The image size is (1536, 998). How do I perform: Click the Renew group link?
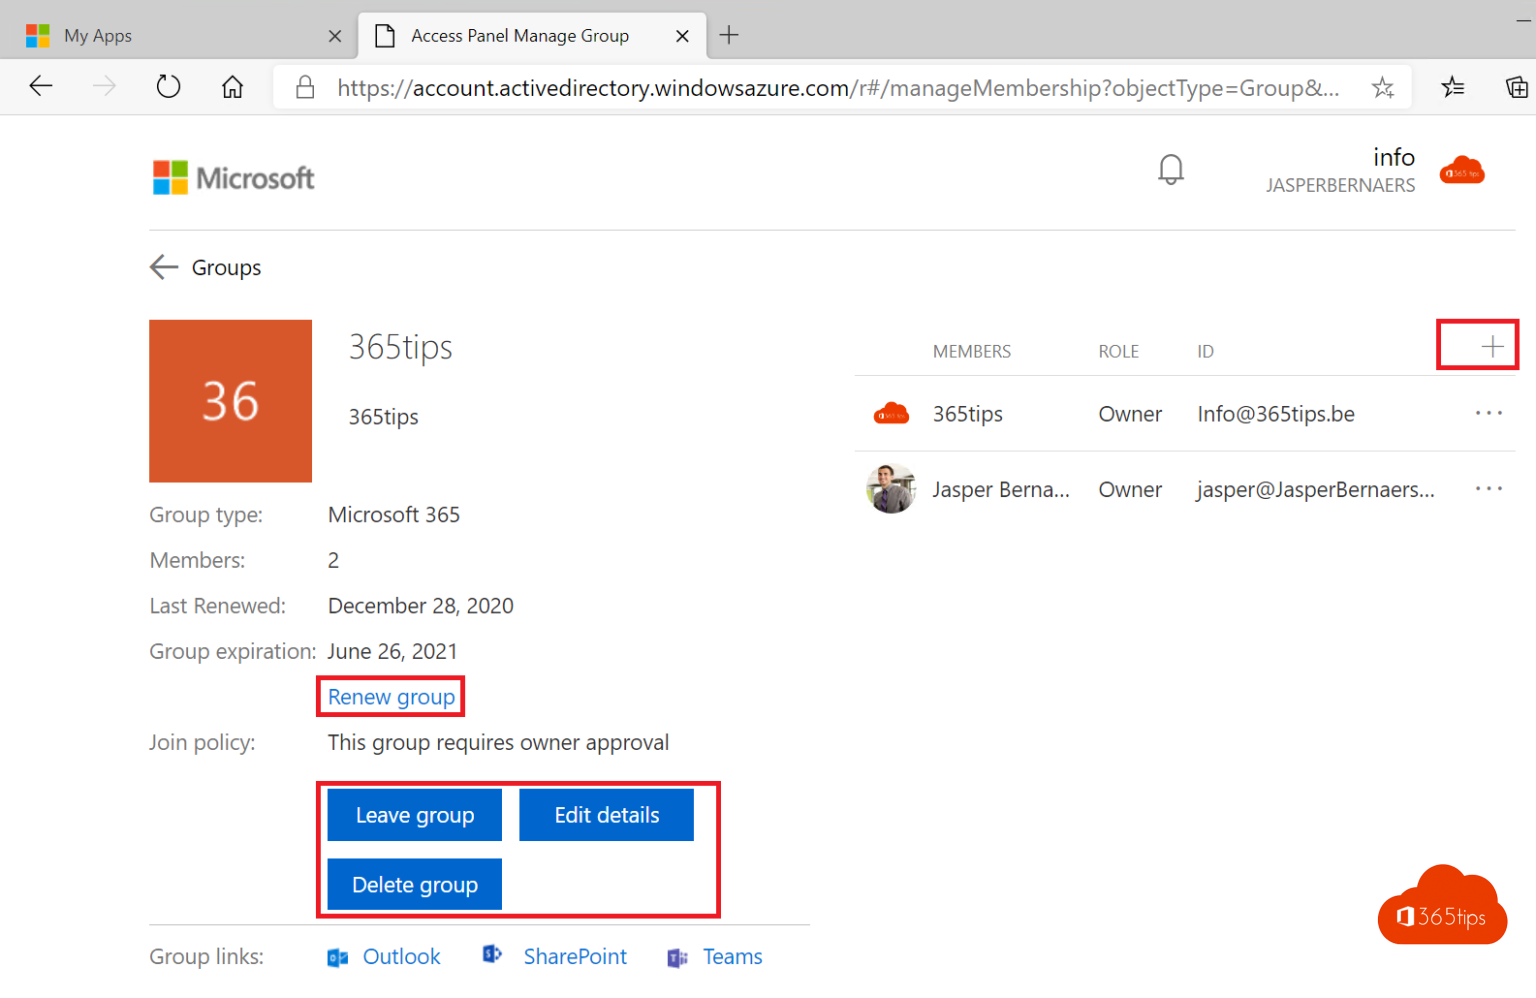pyautogui.click(x=390, y=697)
